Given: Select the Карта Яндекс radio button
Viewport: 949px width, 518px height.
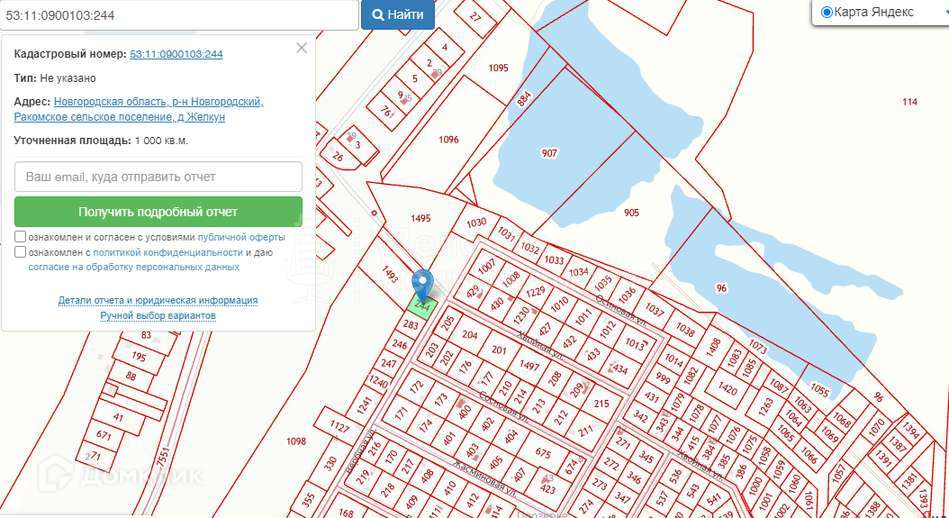Looking at the screenshot, I should (x=827, y=12).
